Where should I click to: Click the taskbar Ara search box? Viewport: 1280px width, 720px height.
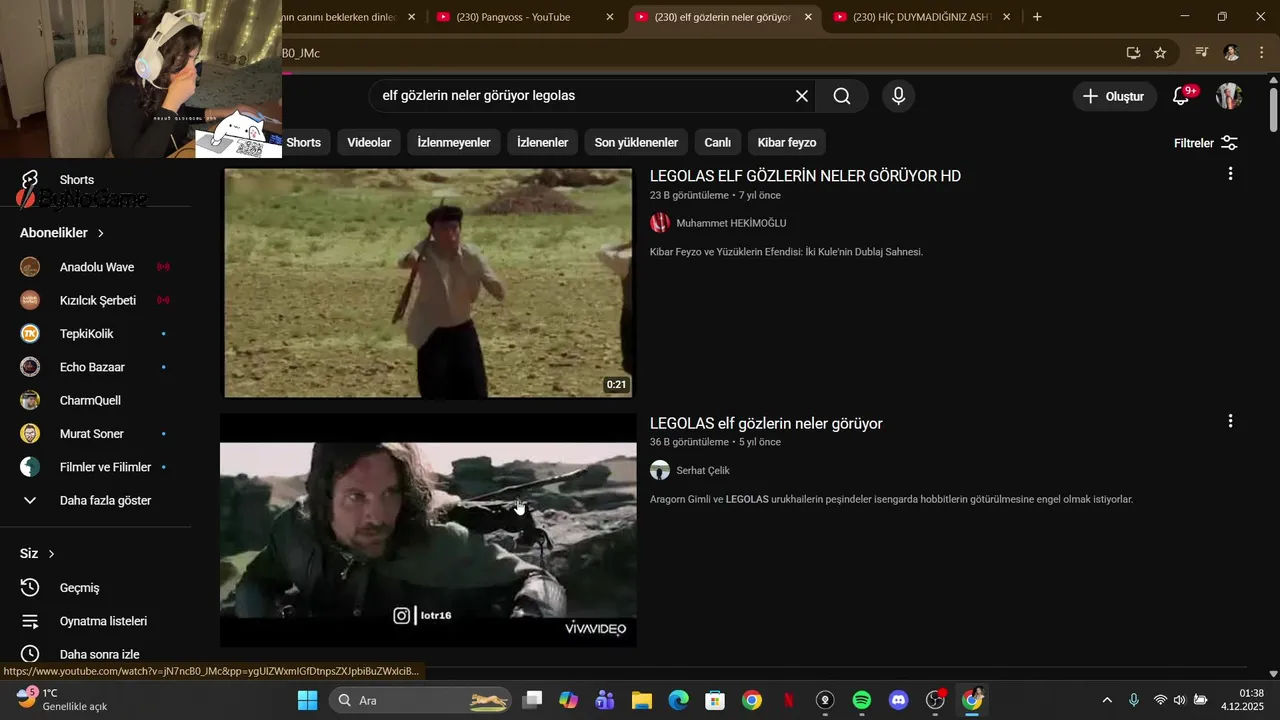point(420,700)
